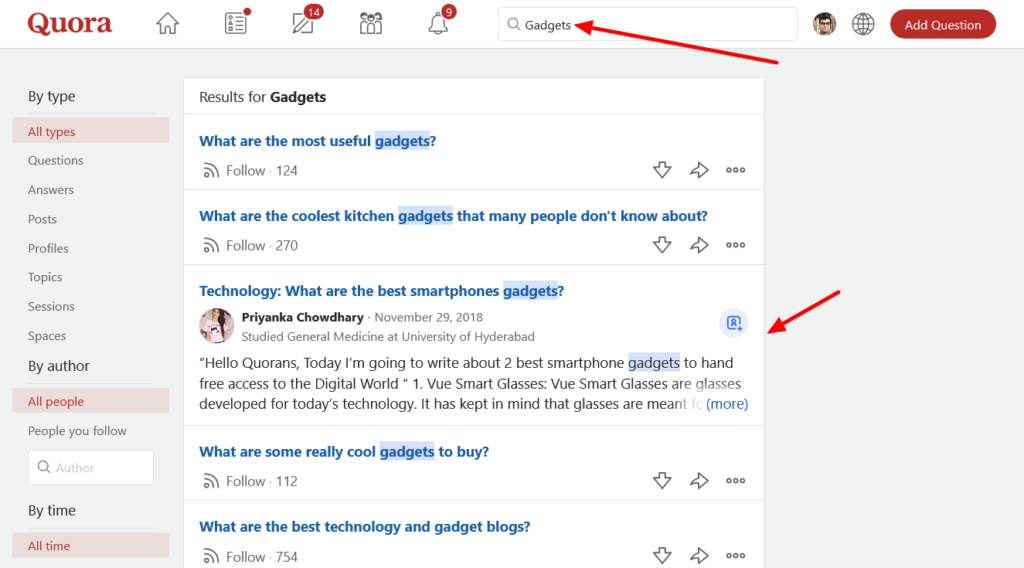The image size is (1024, 568).
Task: Open more options for cool gadgets to buy
Action: [x=735, y=481]
